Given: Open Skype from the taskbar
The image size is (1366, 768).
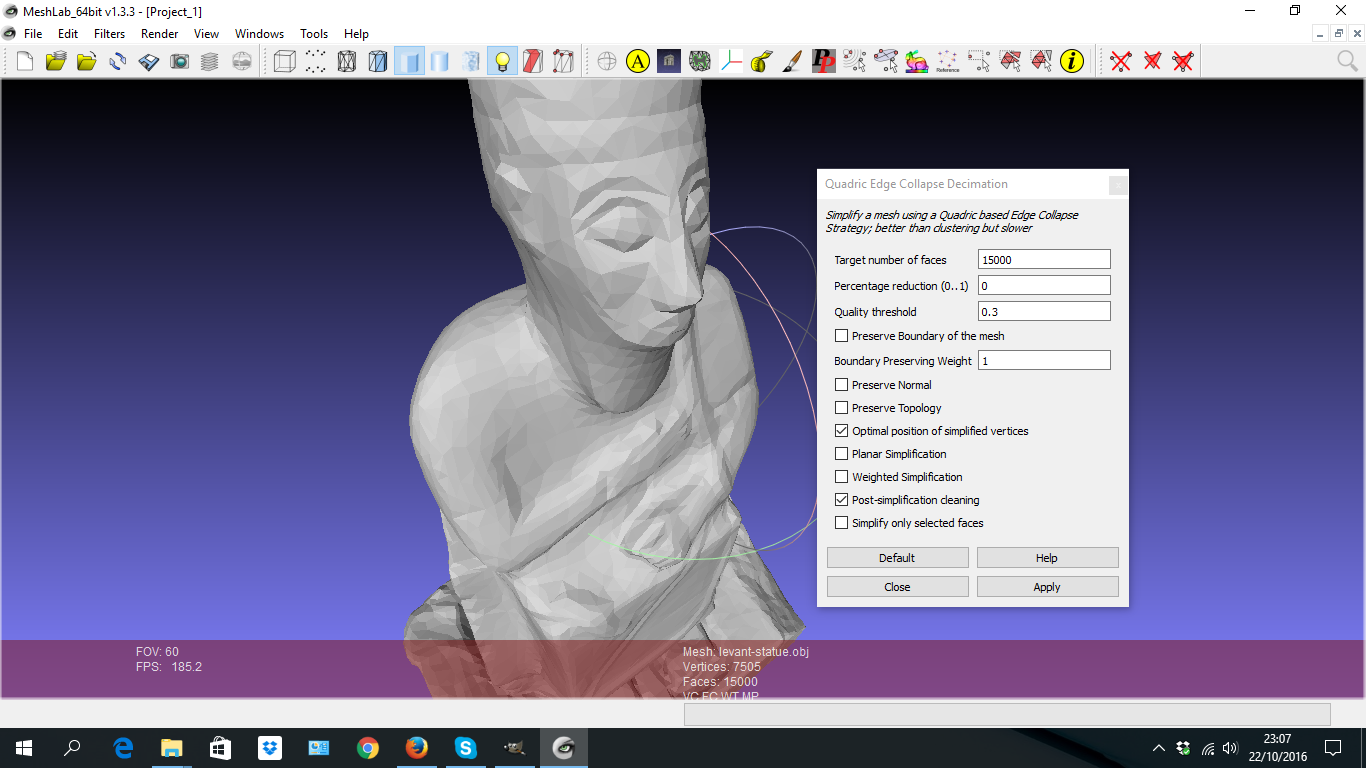Looking at the screenshot, I should 466,748.
